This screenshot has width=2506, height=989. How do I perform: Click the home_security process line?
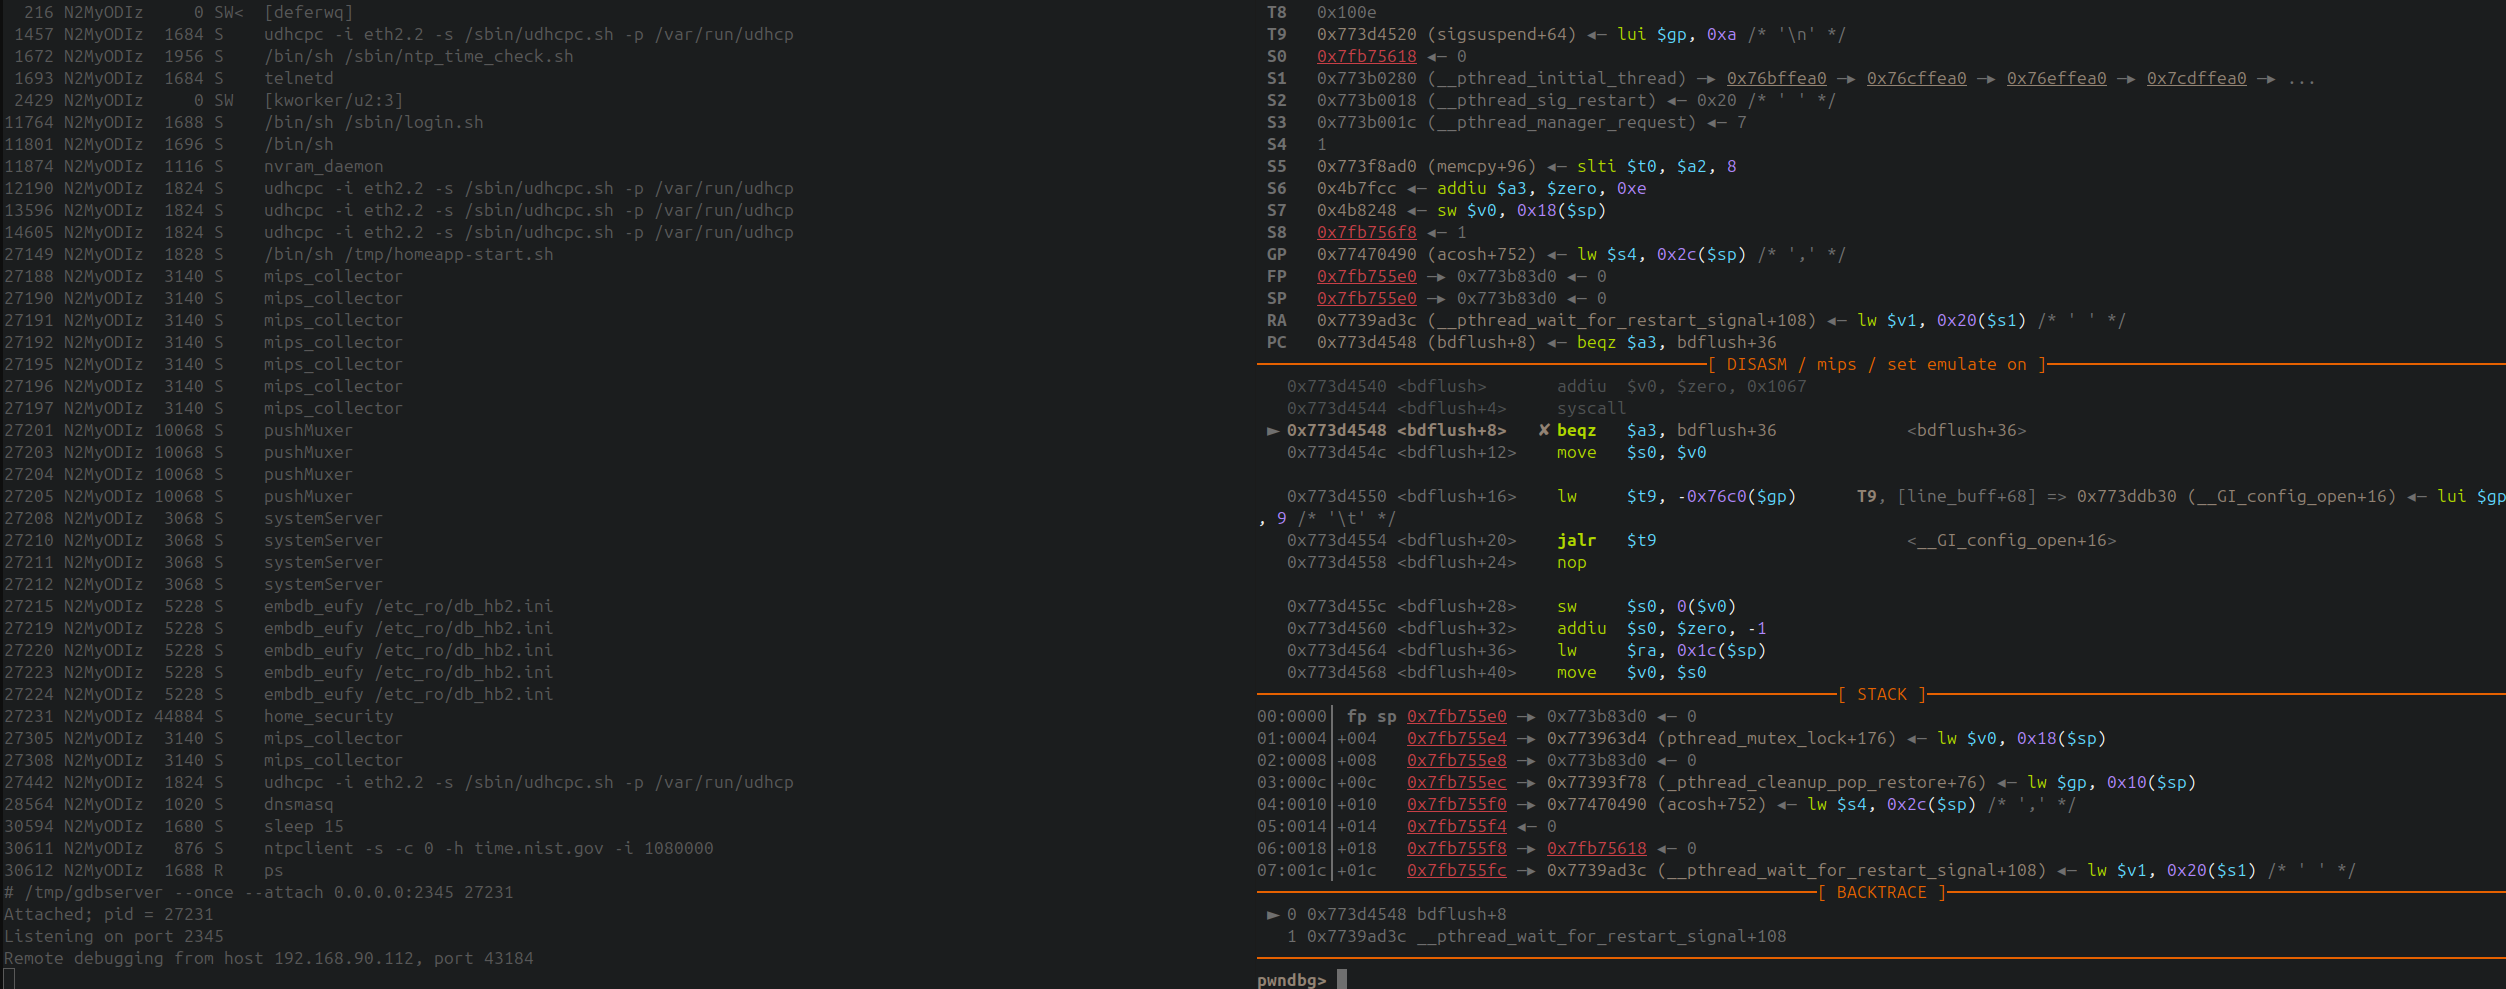tap(199, 716)
